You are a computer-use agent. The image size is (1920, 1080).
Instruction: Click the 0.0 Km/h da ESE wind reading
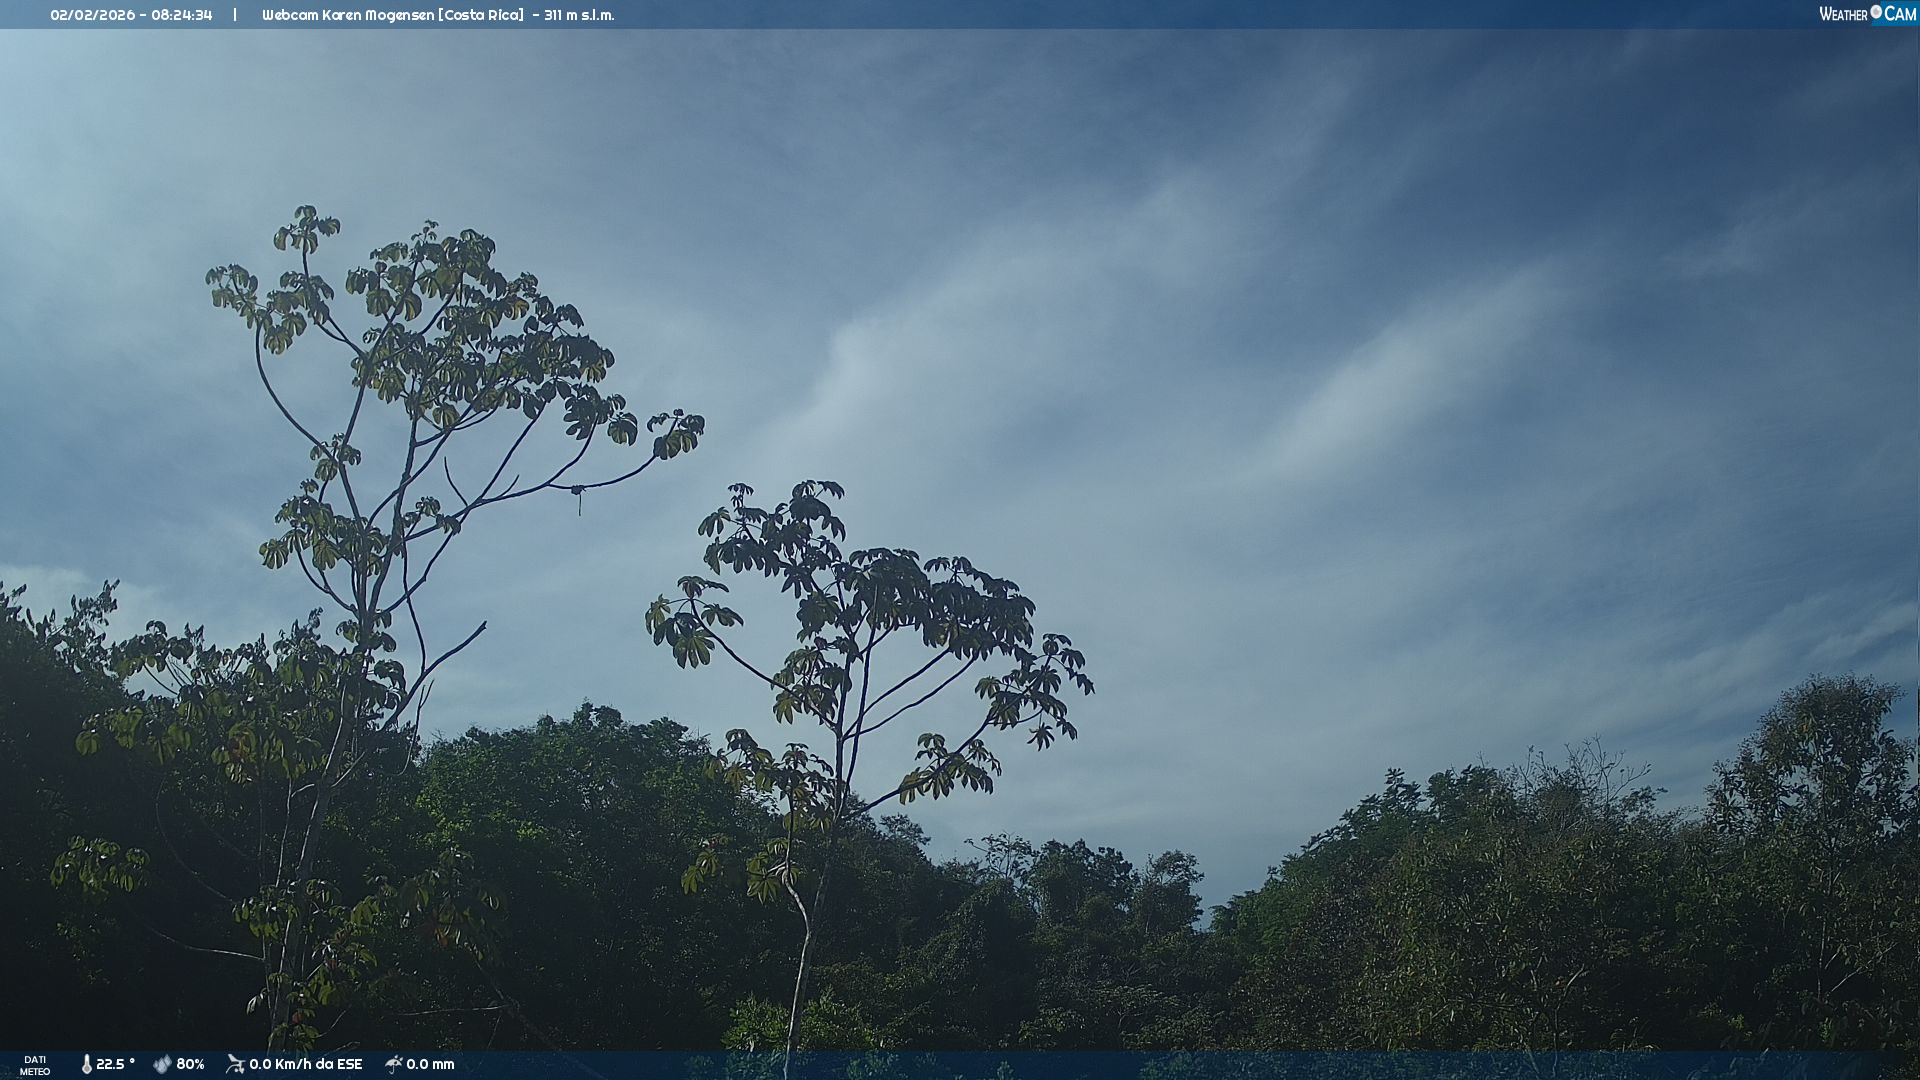[305, 1064]
